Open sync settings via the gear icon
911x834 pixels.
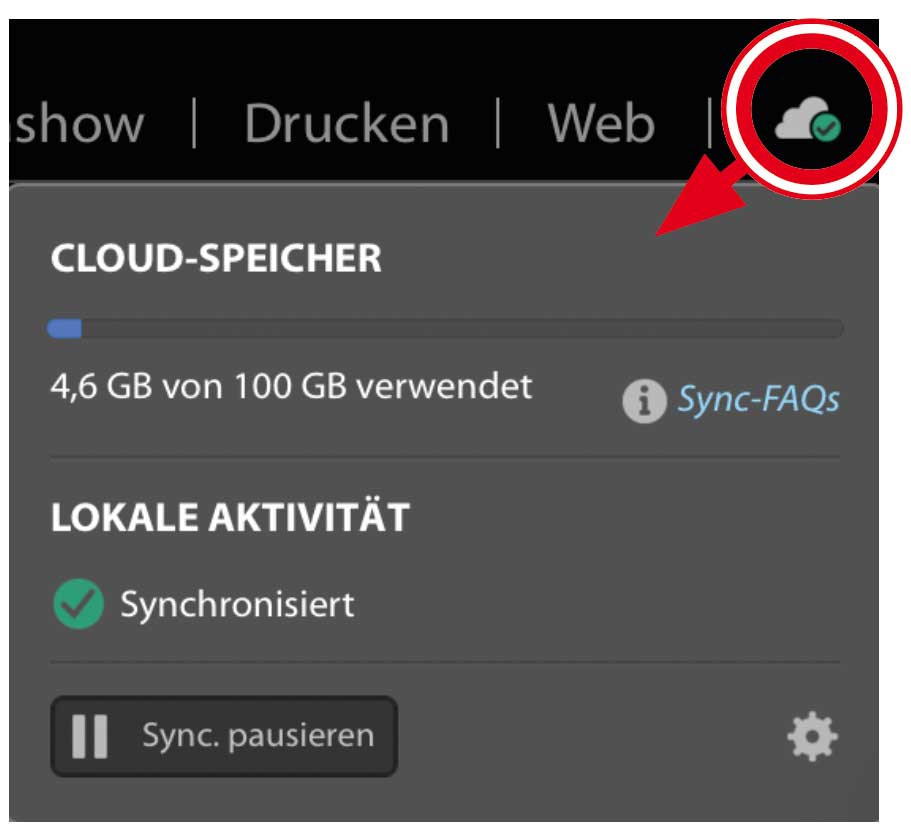click(812, 738)
